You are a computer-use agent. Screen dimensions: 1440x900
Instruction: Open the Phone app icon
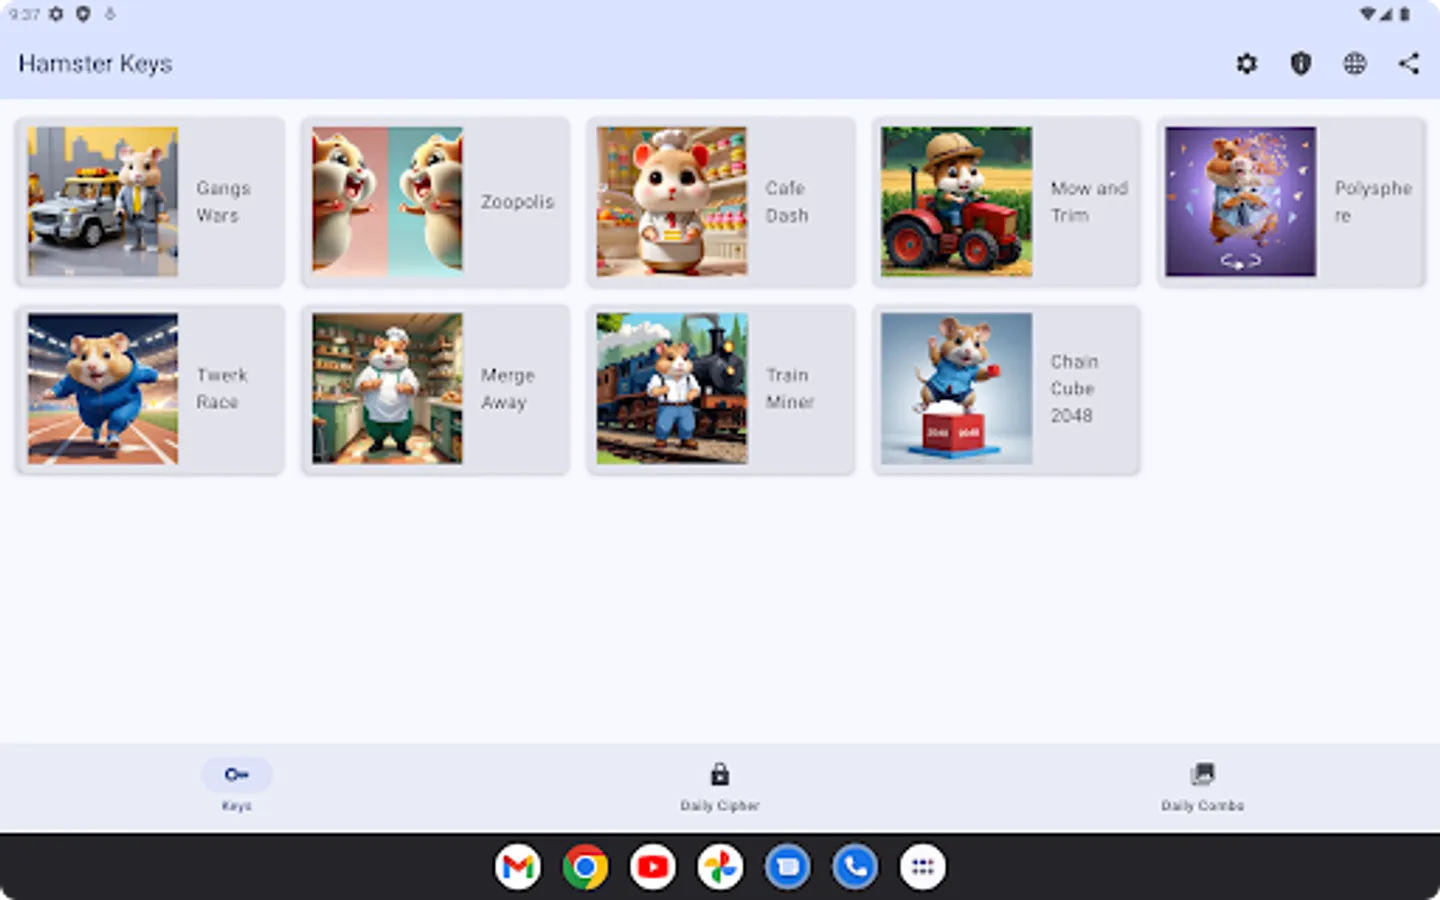855,866
